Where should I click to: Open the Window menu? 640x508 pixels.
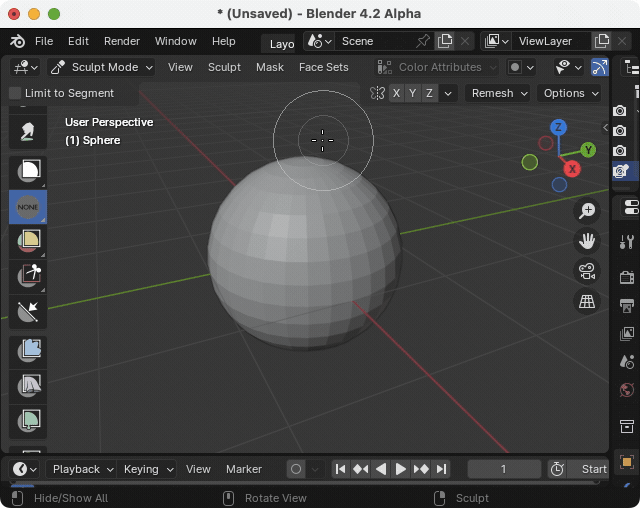[x=176, y=41]
